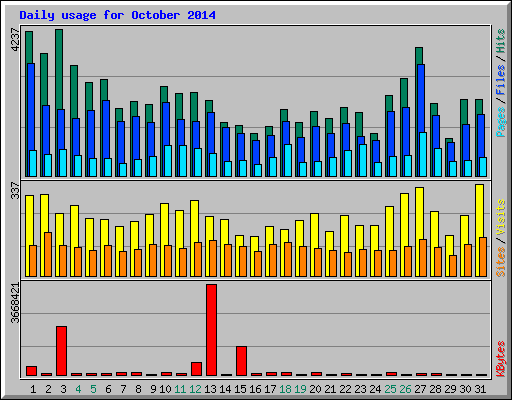Screen dimensions: 512x400
Task: Click the Files legend label
Action: (x=500, y=80)
